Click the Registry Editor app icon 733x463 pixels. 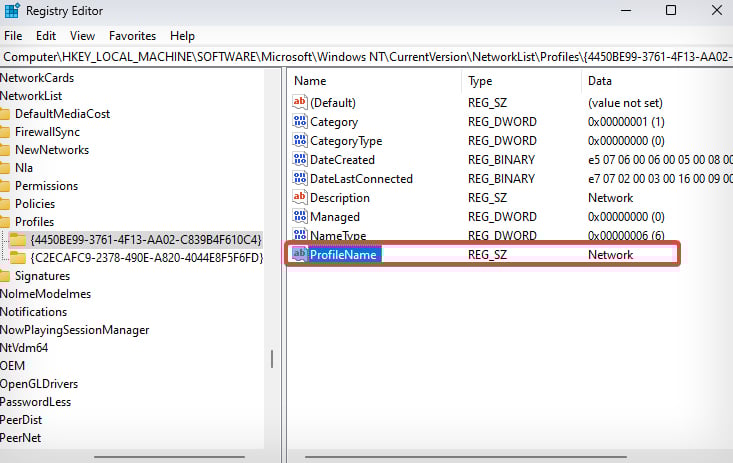point(12,10)
